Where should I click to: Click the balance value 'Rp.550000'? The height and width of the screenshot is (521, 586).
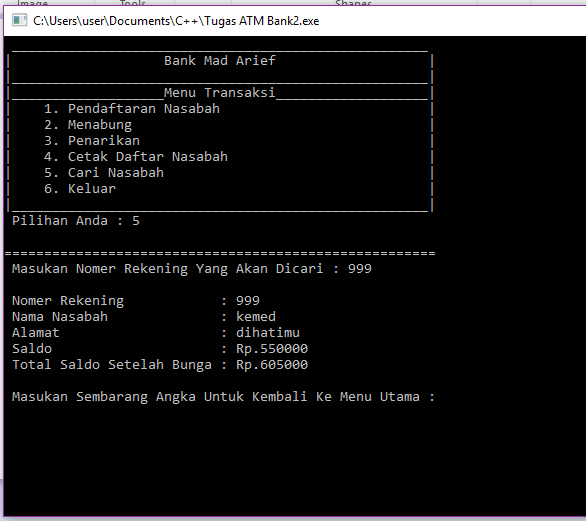point(272,349)
